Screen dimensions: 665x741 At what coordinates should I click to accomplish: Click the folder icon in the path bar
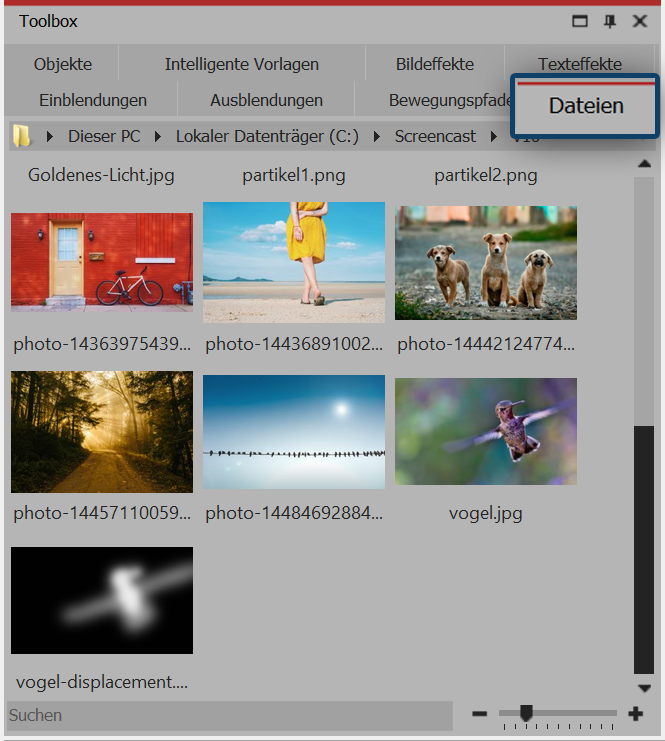click(21, 136)
